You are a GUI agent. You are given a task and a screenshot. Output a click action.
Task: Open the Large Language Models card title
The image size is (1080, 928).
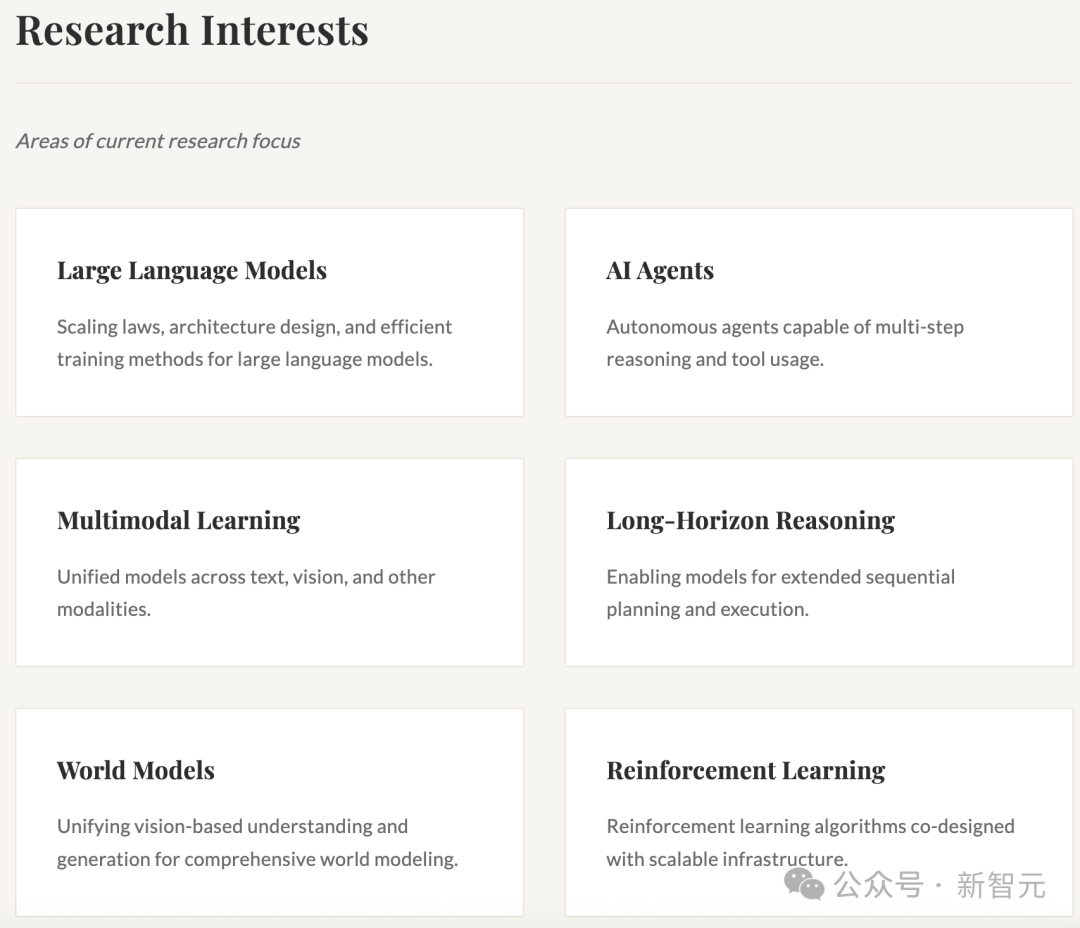192,270
